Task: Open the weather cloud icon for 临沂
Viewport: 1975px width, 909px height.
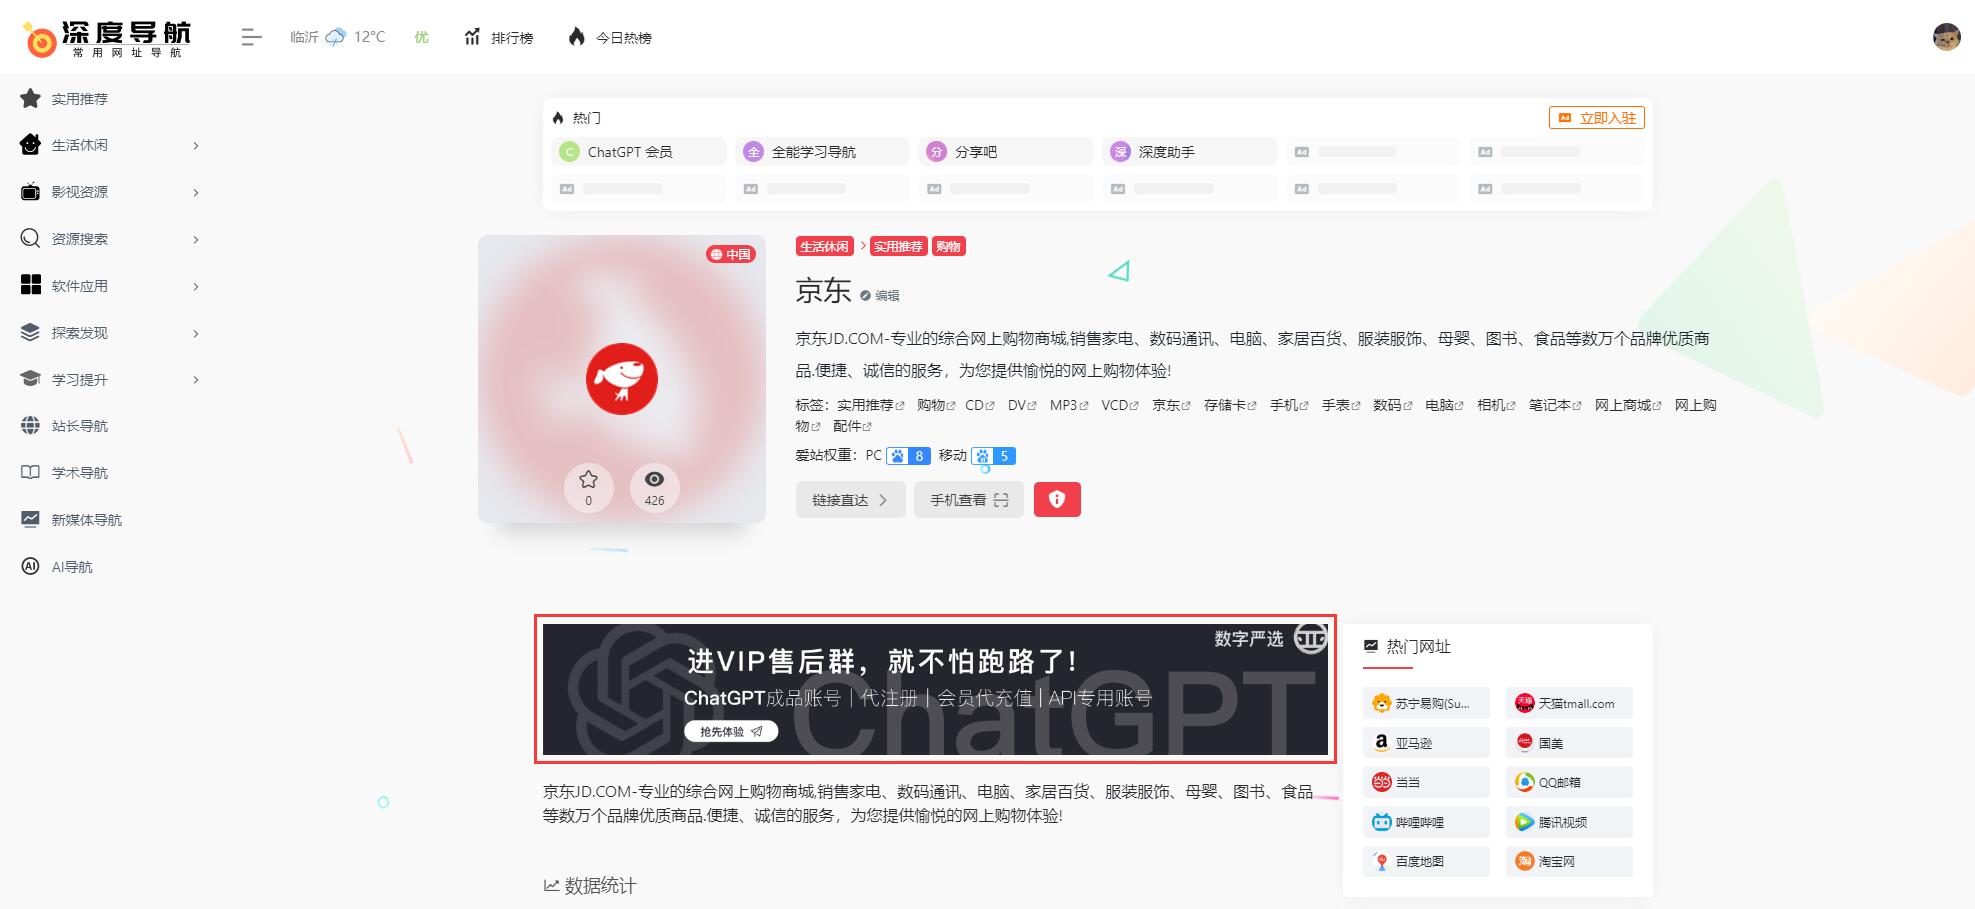Action: [x=336, y=37]
